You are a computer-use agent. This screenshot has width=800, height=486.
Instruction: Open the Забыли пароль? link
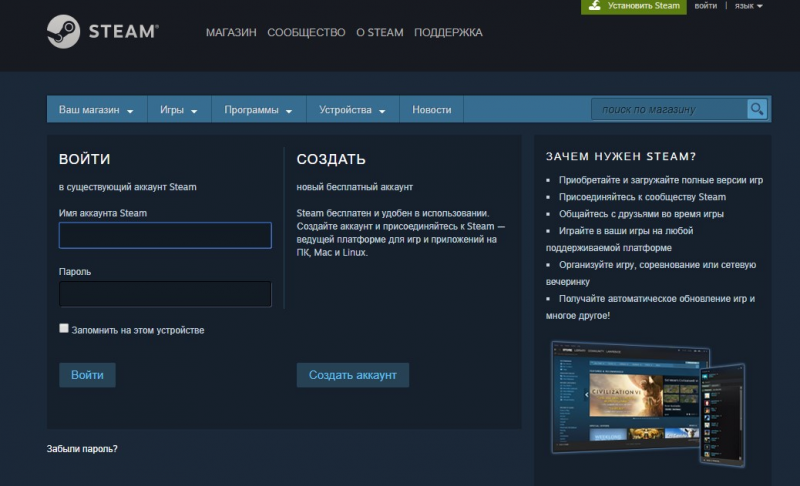[x=82, y=449]
